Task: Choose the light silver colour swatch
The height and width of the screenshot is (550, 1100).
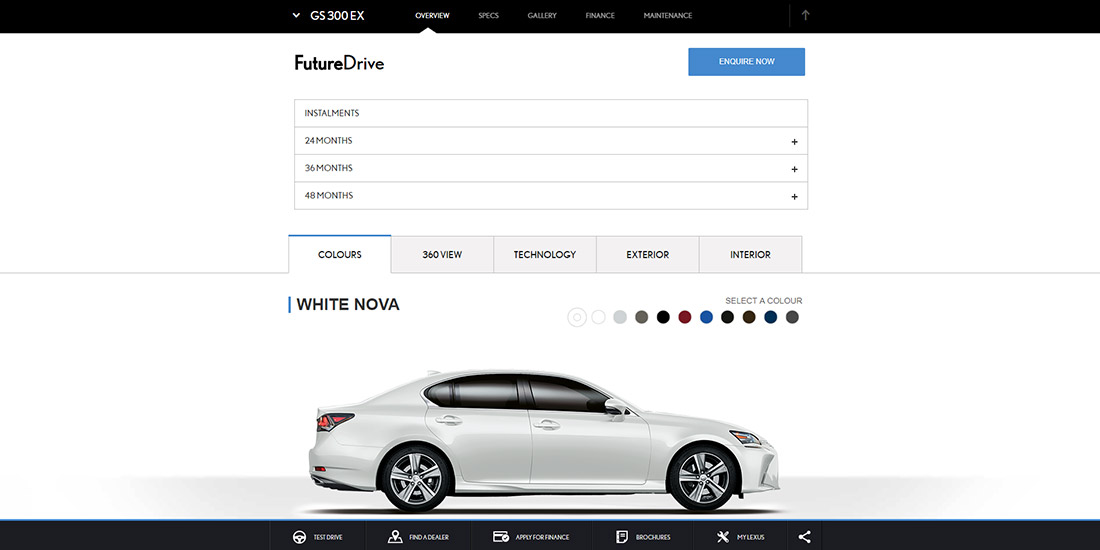Action: click(620, 317)
